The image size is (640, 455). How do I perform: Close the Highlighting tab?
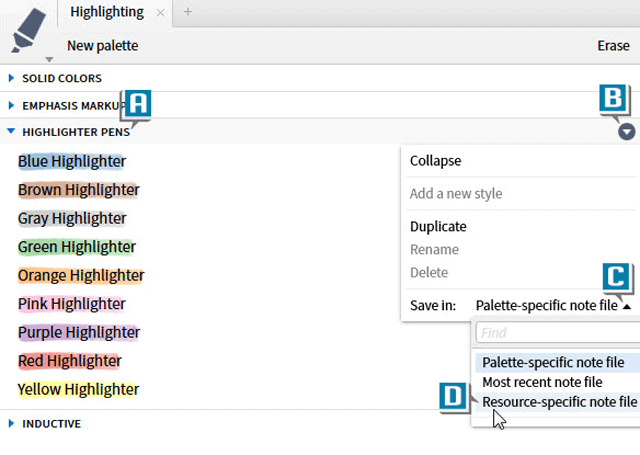(161, 13)
